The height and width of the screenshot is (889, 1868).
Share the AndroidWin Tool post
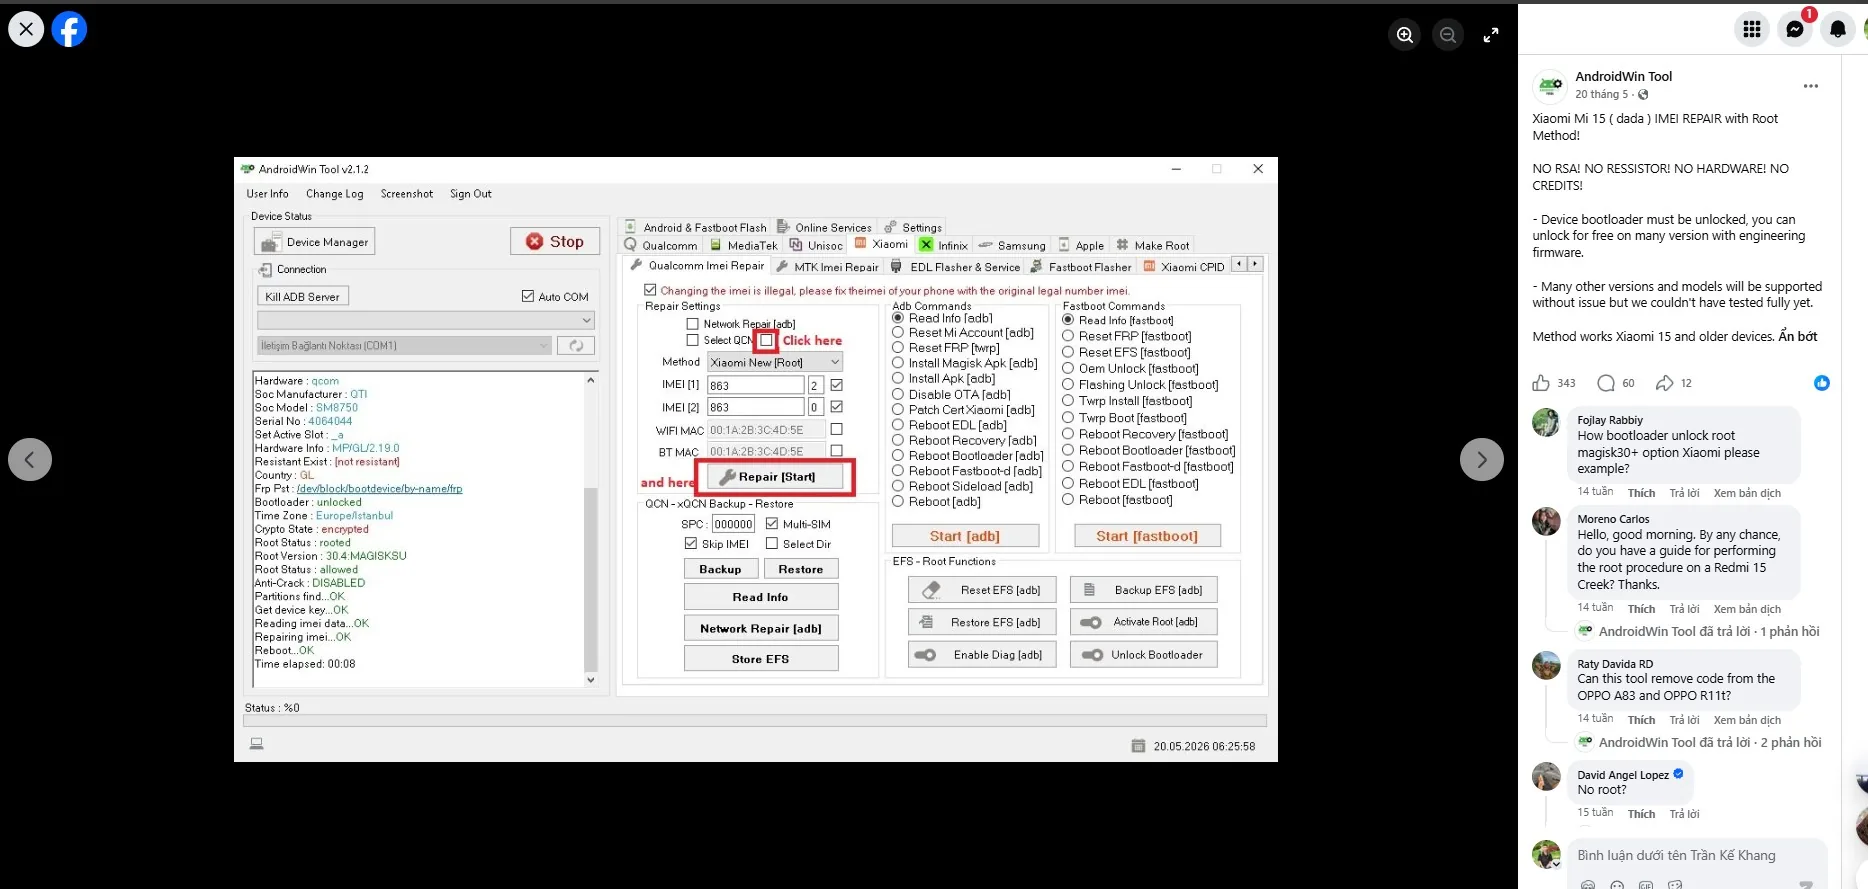point(1665,383)
